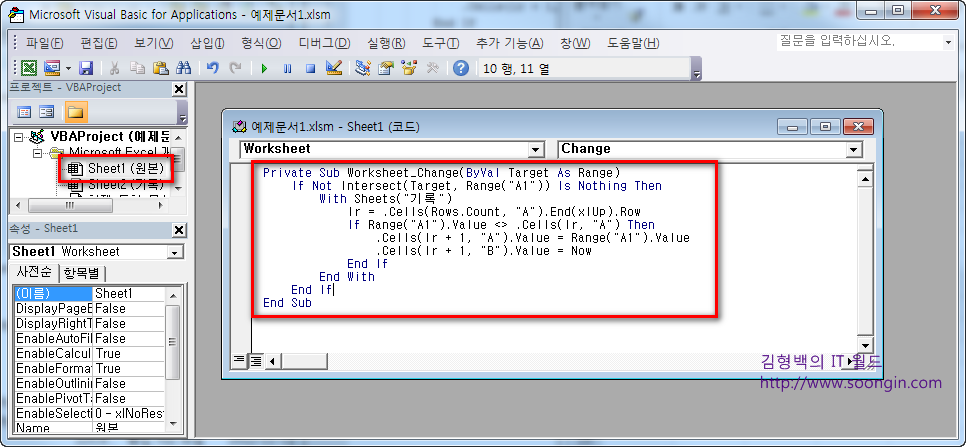Click the Toolbox wrench icon

(432, 68)
